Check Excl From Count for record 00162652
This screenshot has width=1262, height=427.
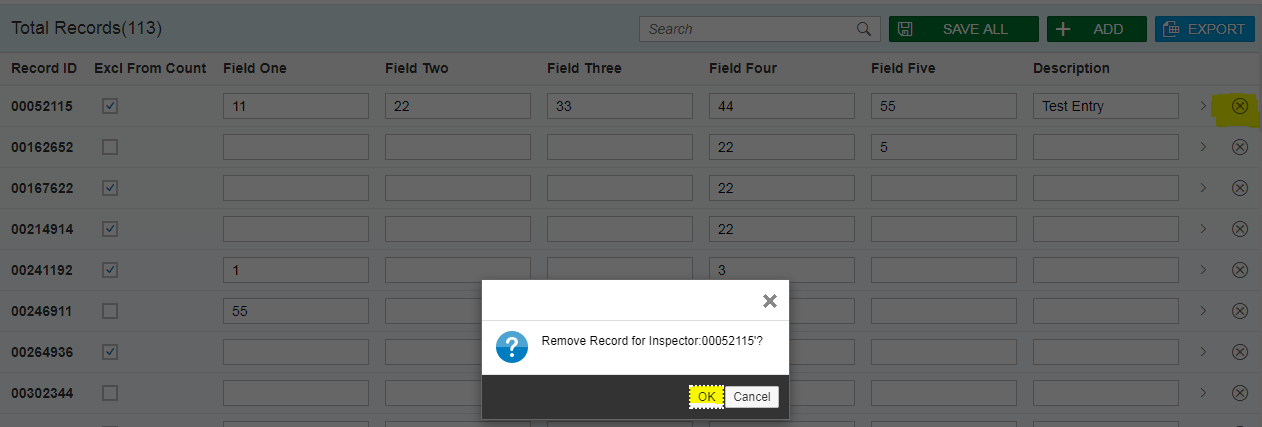[110, 147]
